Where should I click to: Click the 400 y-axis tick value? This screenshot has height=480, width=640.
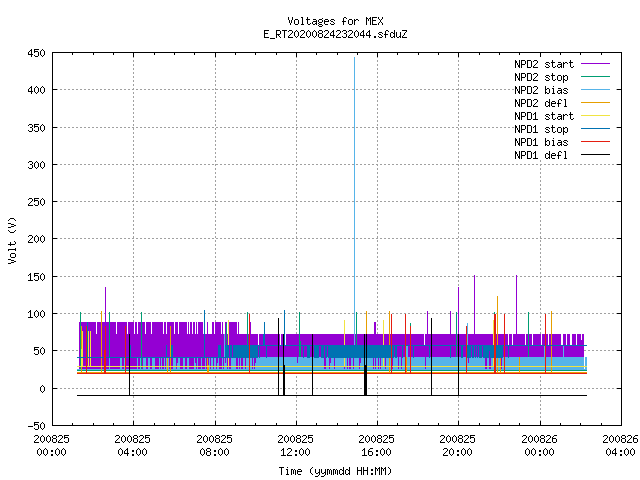click(36, 90)
